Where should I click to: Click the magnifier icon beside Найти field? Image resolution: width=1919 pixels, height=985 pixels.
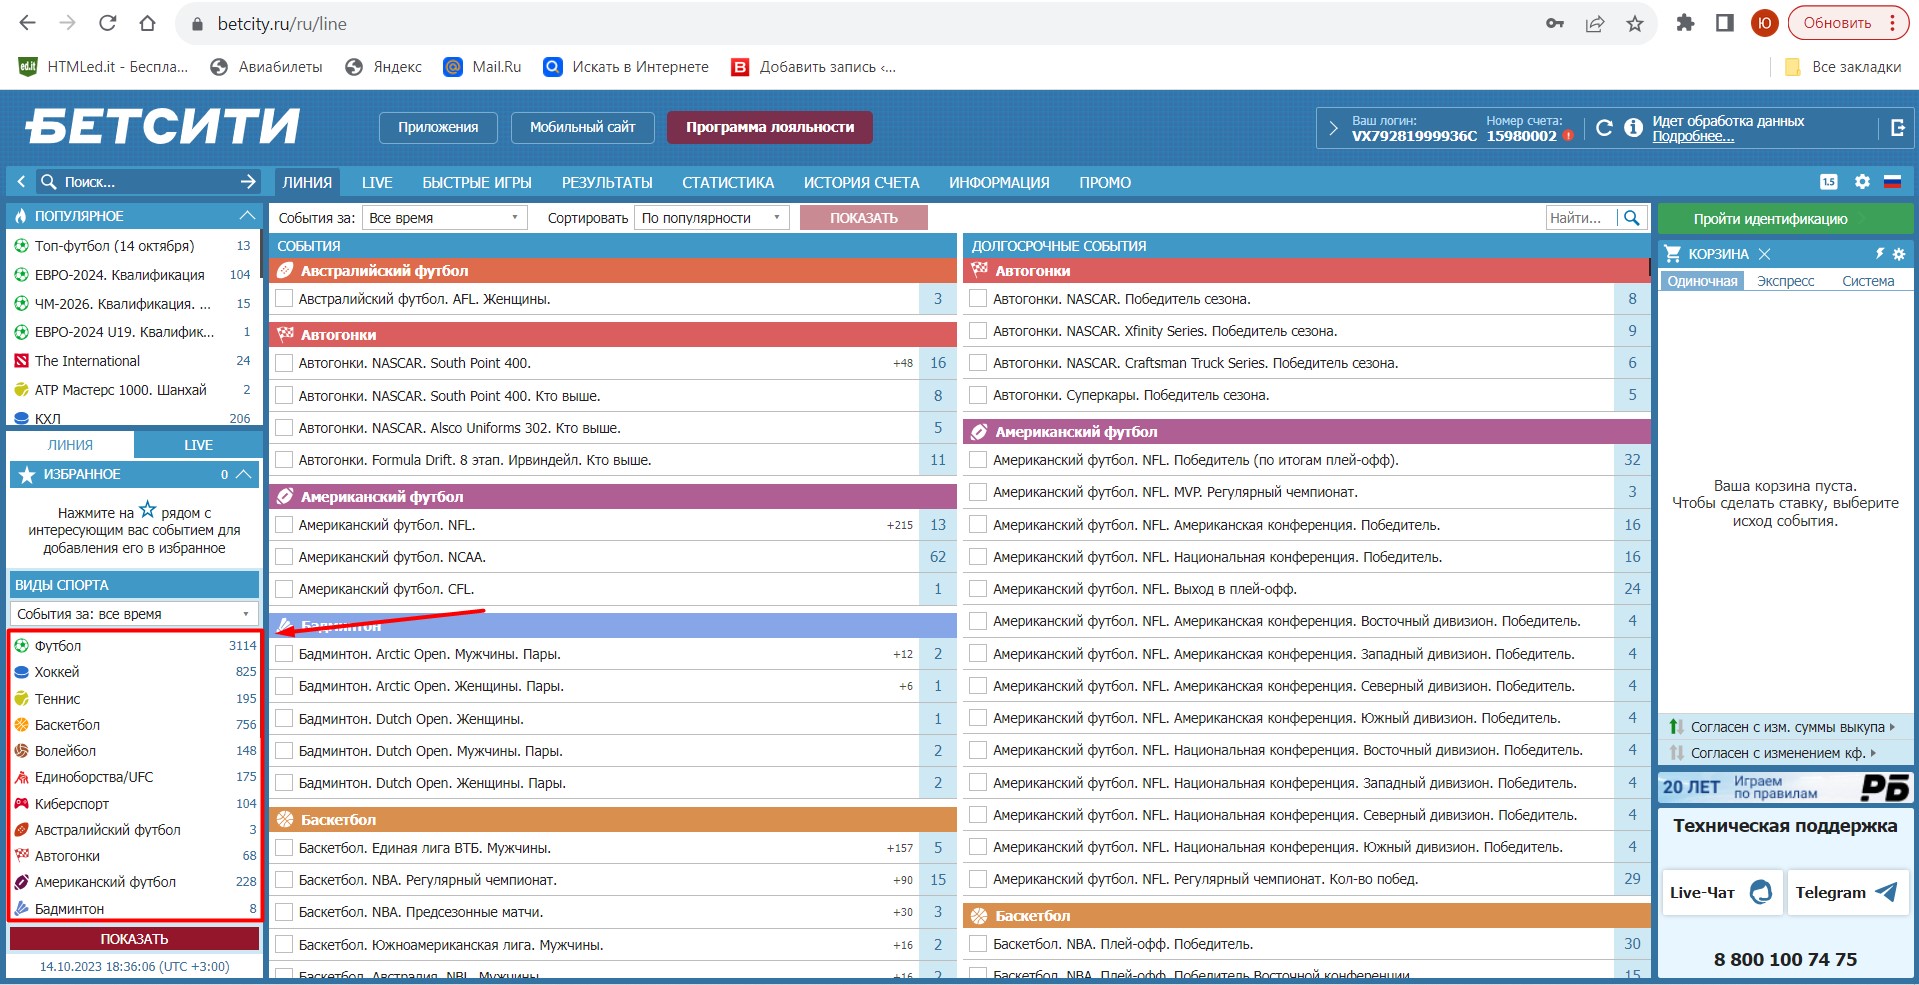[x=1632, y=218]
